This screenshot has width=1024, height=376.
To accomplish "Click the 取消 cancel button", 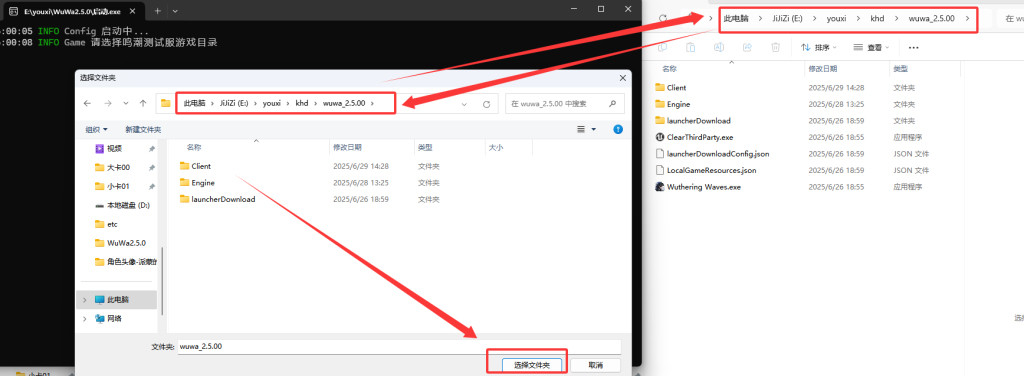I will pyautogui.click(x=595, y=365).
